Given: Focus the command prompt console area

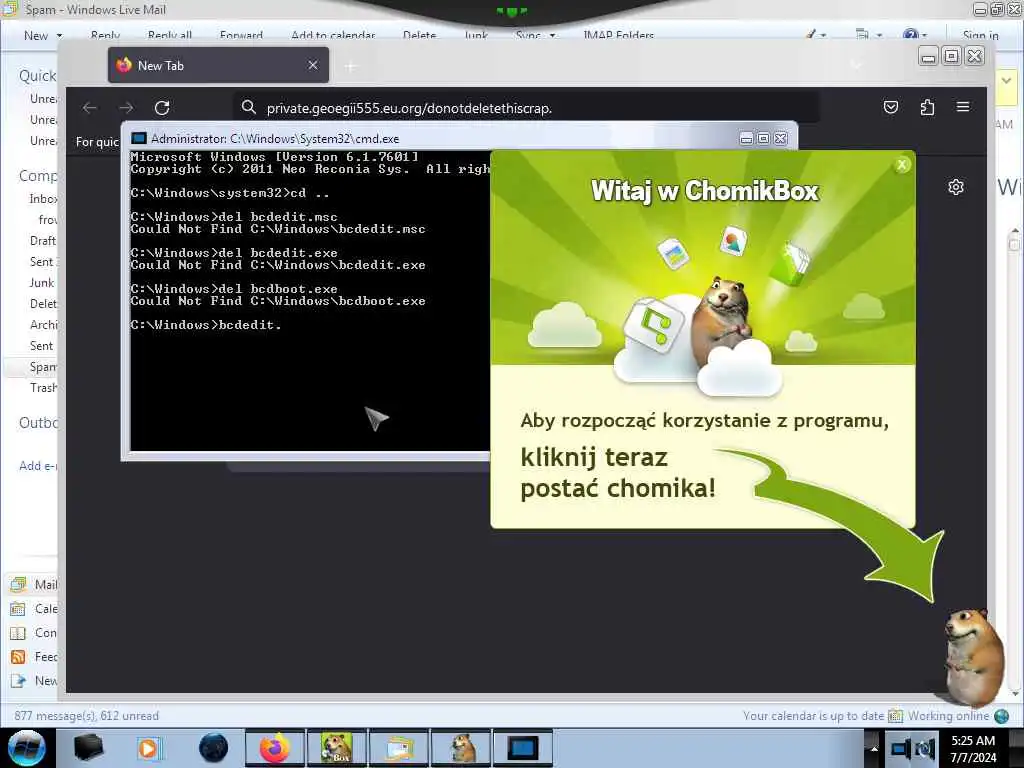Looking at the screenshot, I should click(x=310, y=300).
